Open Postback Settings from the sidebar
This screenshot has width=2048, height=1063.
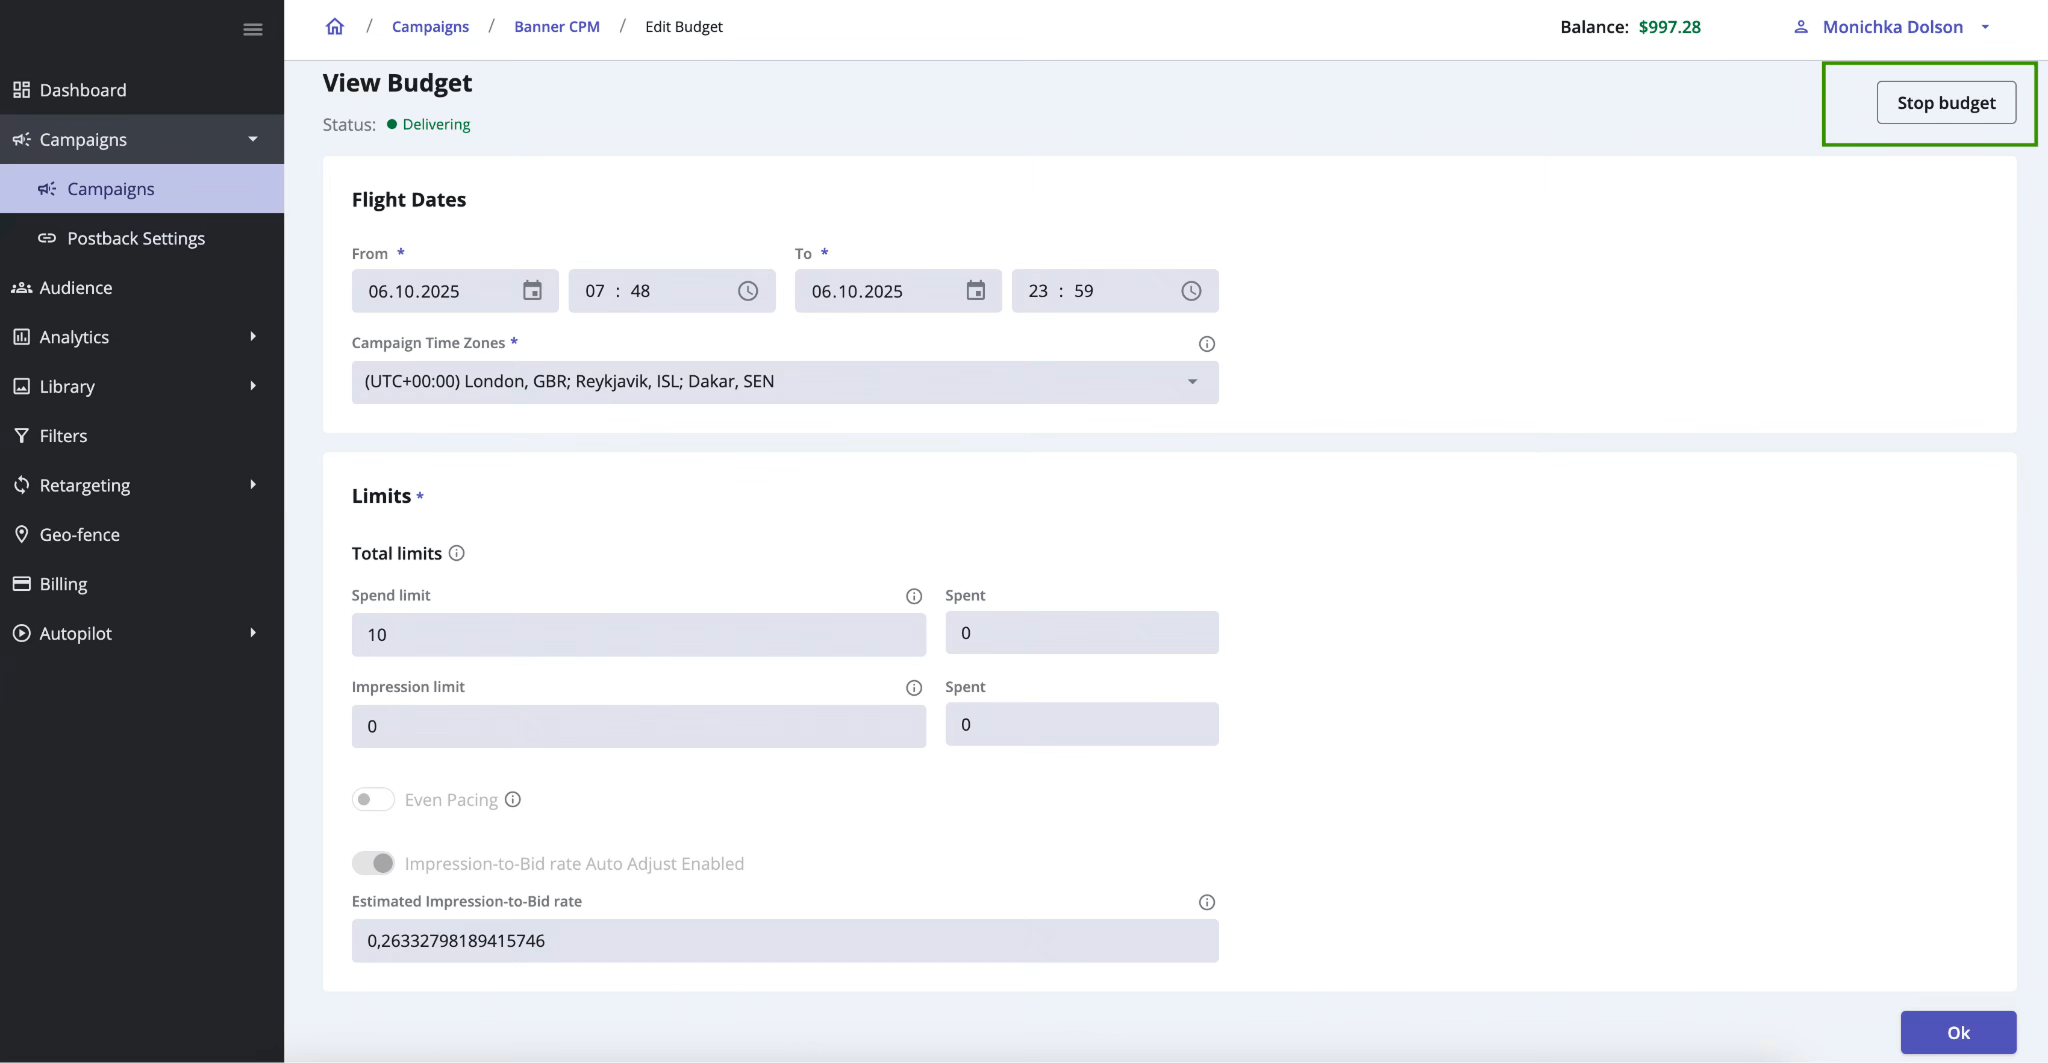pyautogui.click(x=136, y=238)
